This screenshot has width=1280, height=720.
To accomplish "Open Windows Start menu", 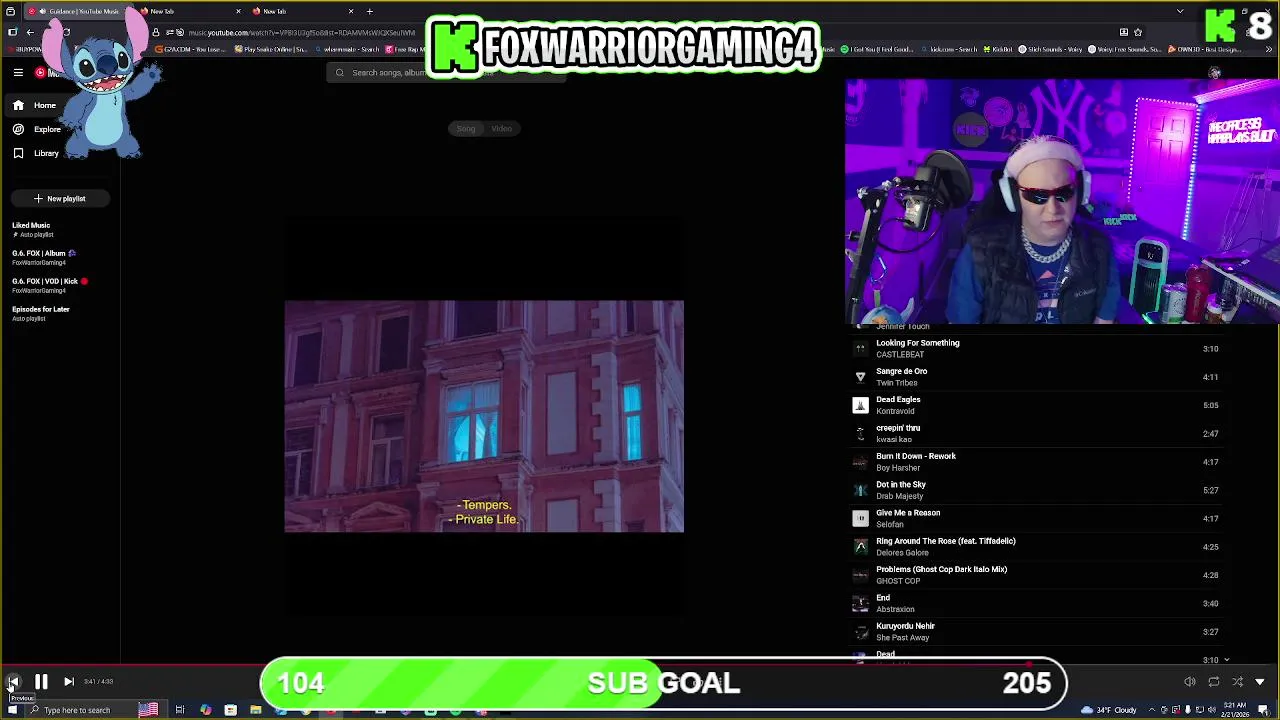I will coord(12,710).
